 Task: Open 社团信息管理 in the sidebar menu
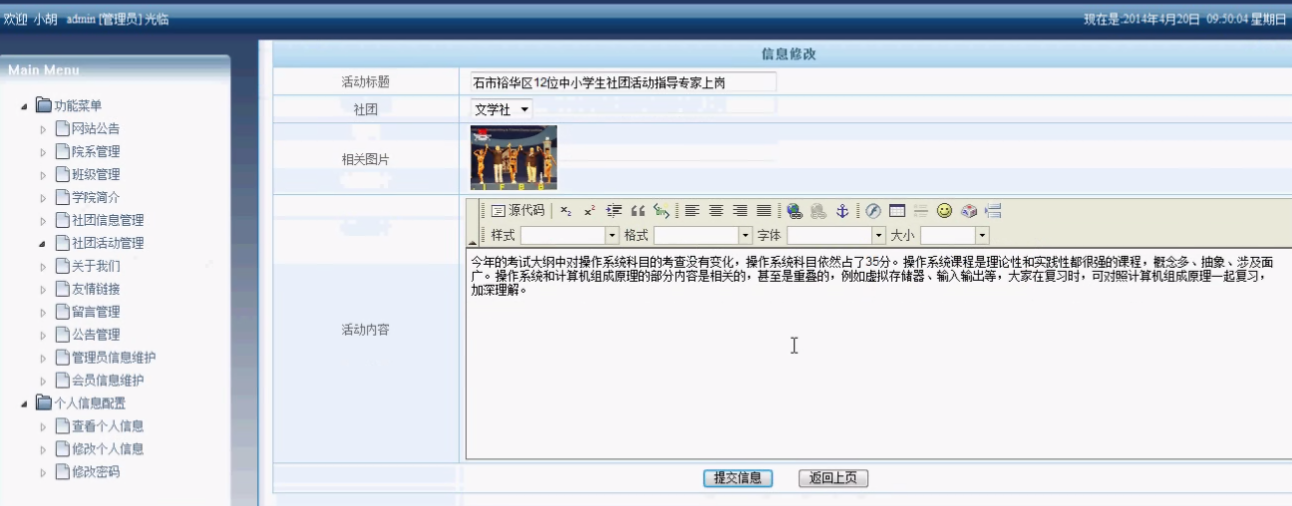coord(108,220)
